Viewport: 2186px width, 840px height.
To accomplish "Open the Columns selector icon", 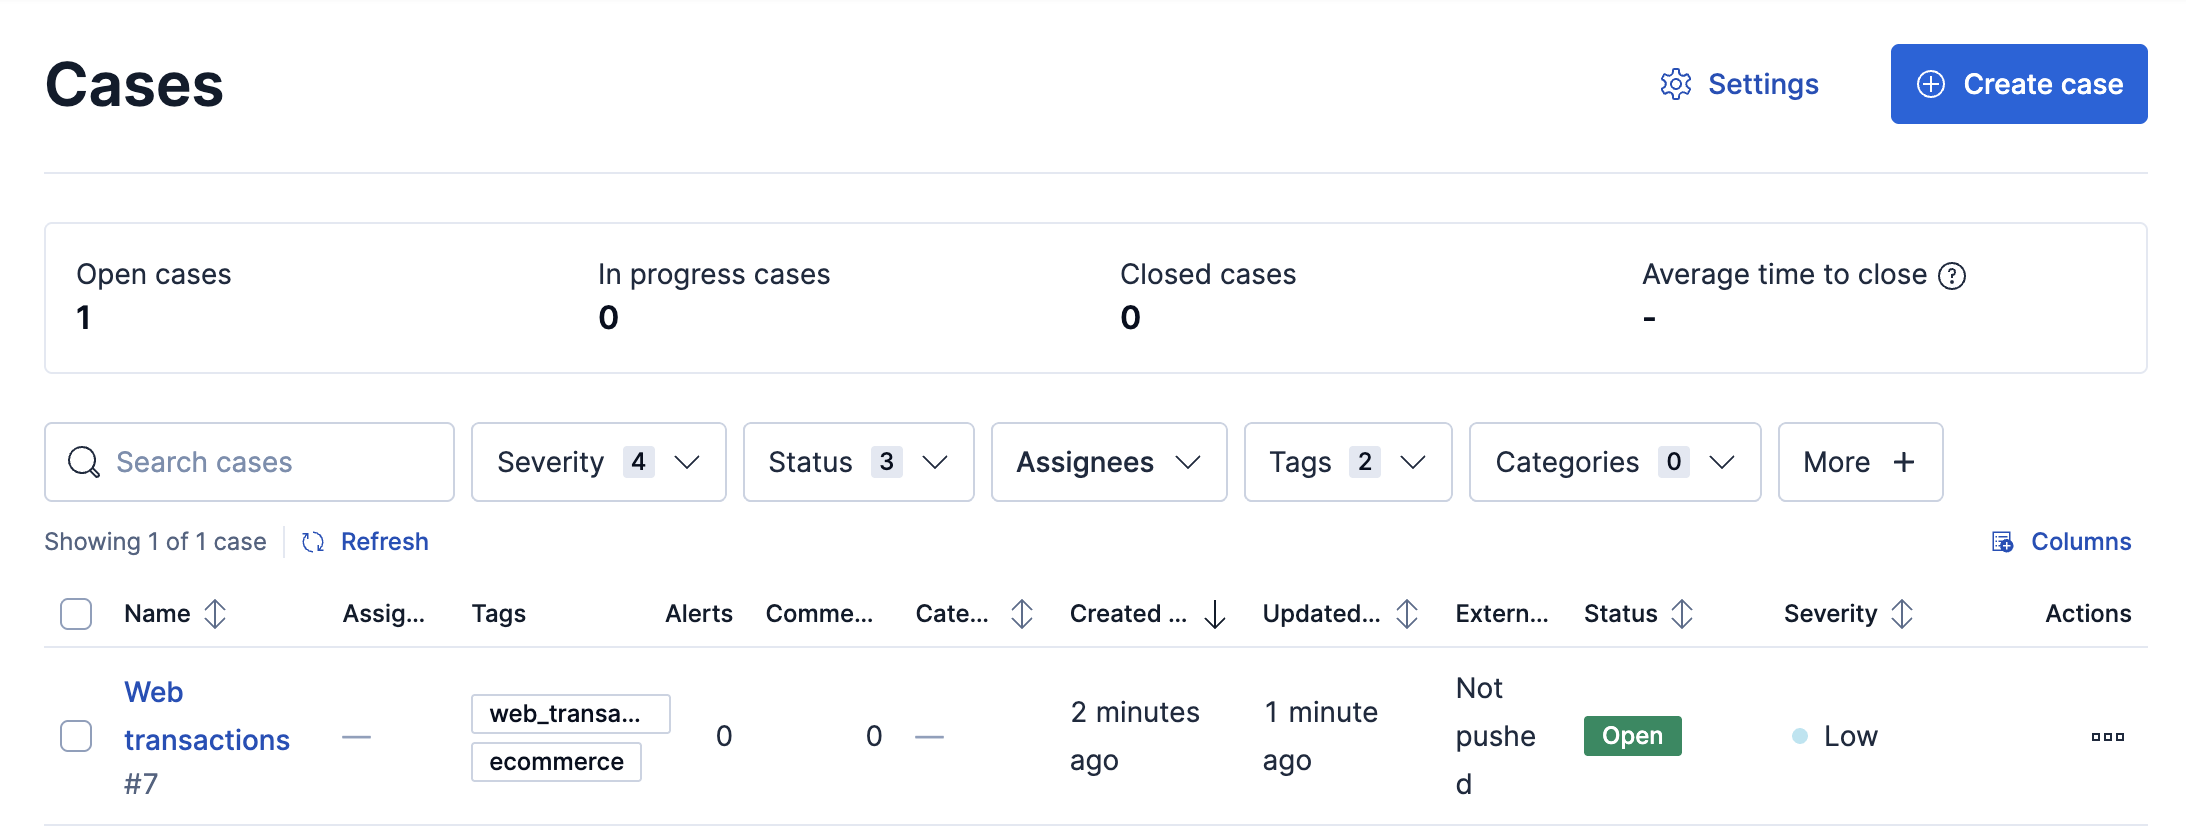I will [2003, 541].
